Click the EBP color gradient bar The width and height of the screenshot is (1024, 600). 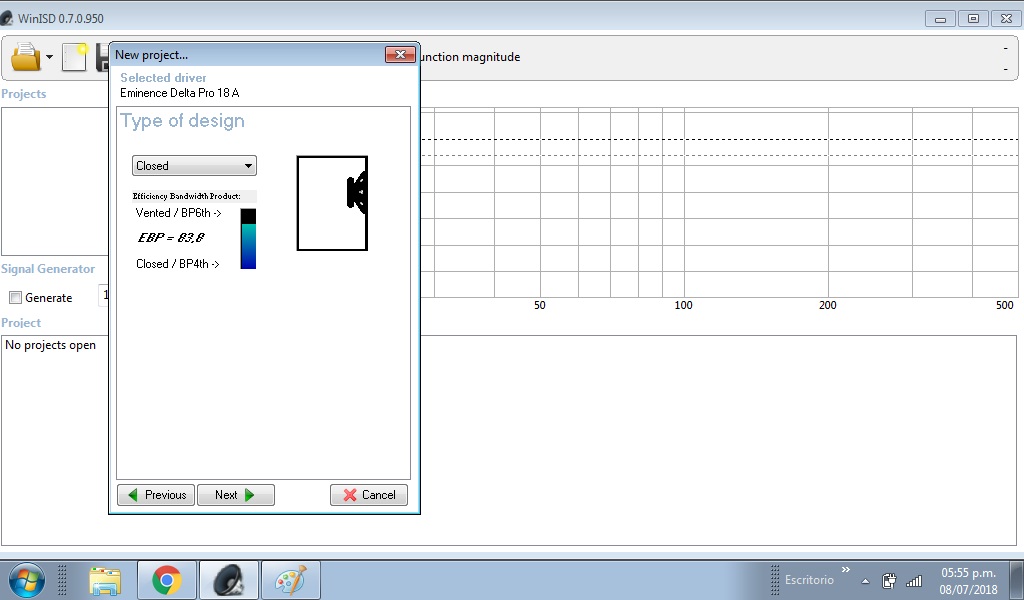click(x=248, y=239)
